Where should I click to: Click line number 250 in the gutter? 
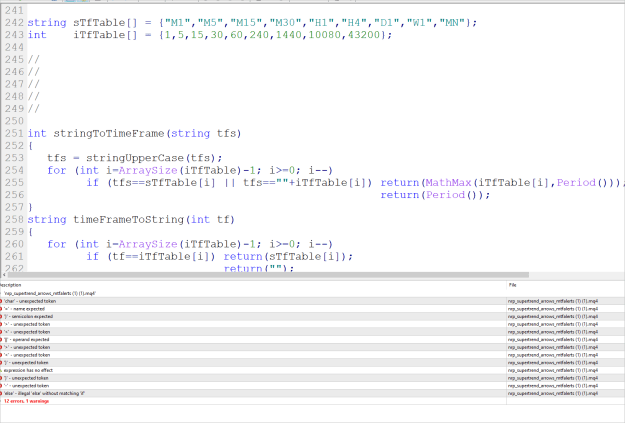[14, 121]
